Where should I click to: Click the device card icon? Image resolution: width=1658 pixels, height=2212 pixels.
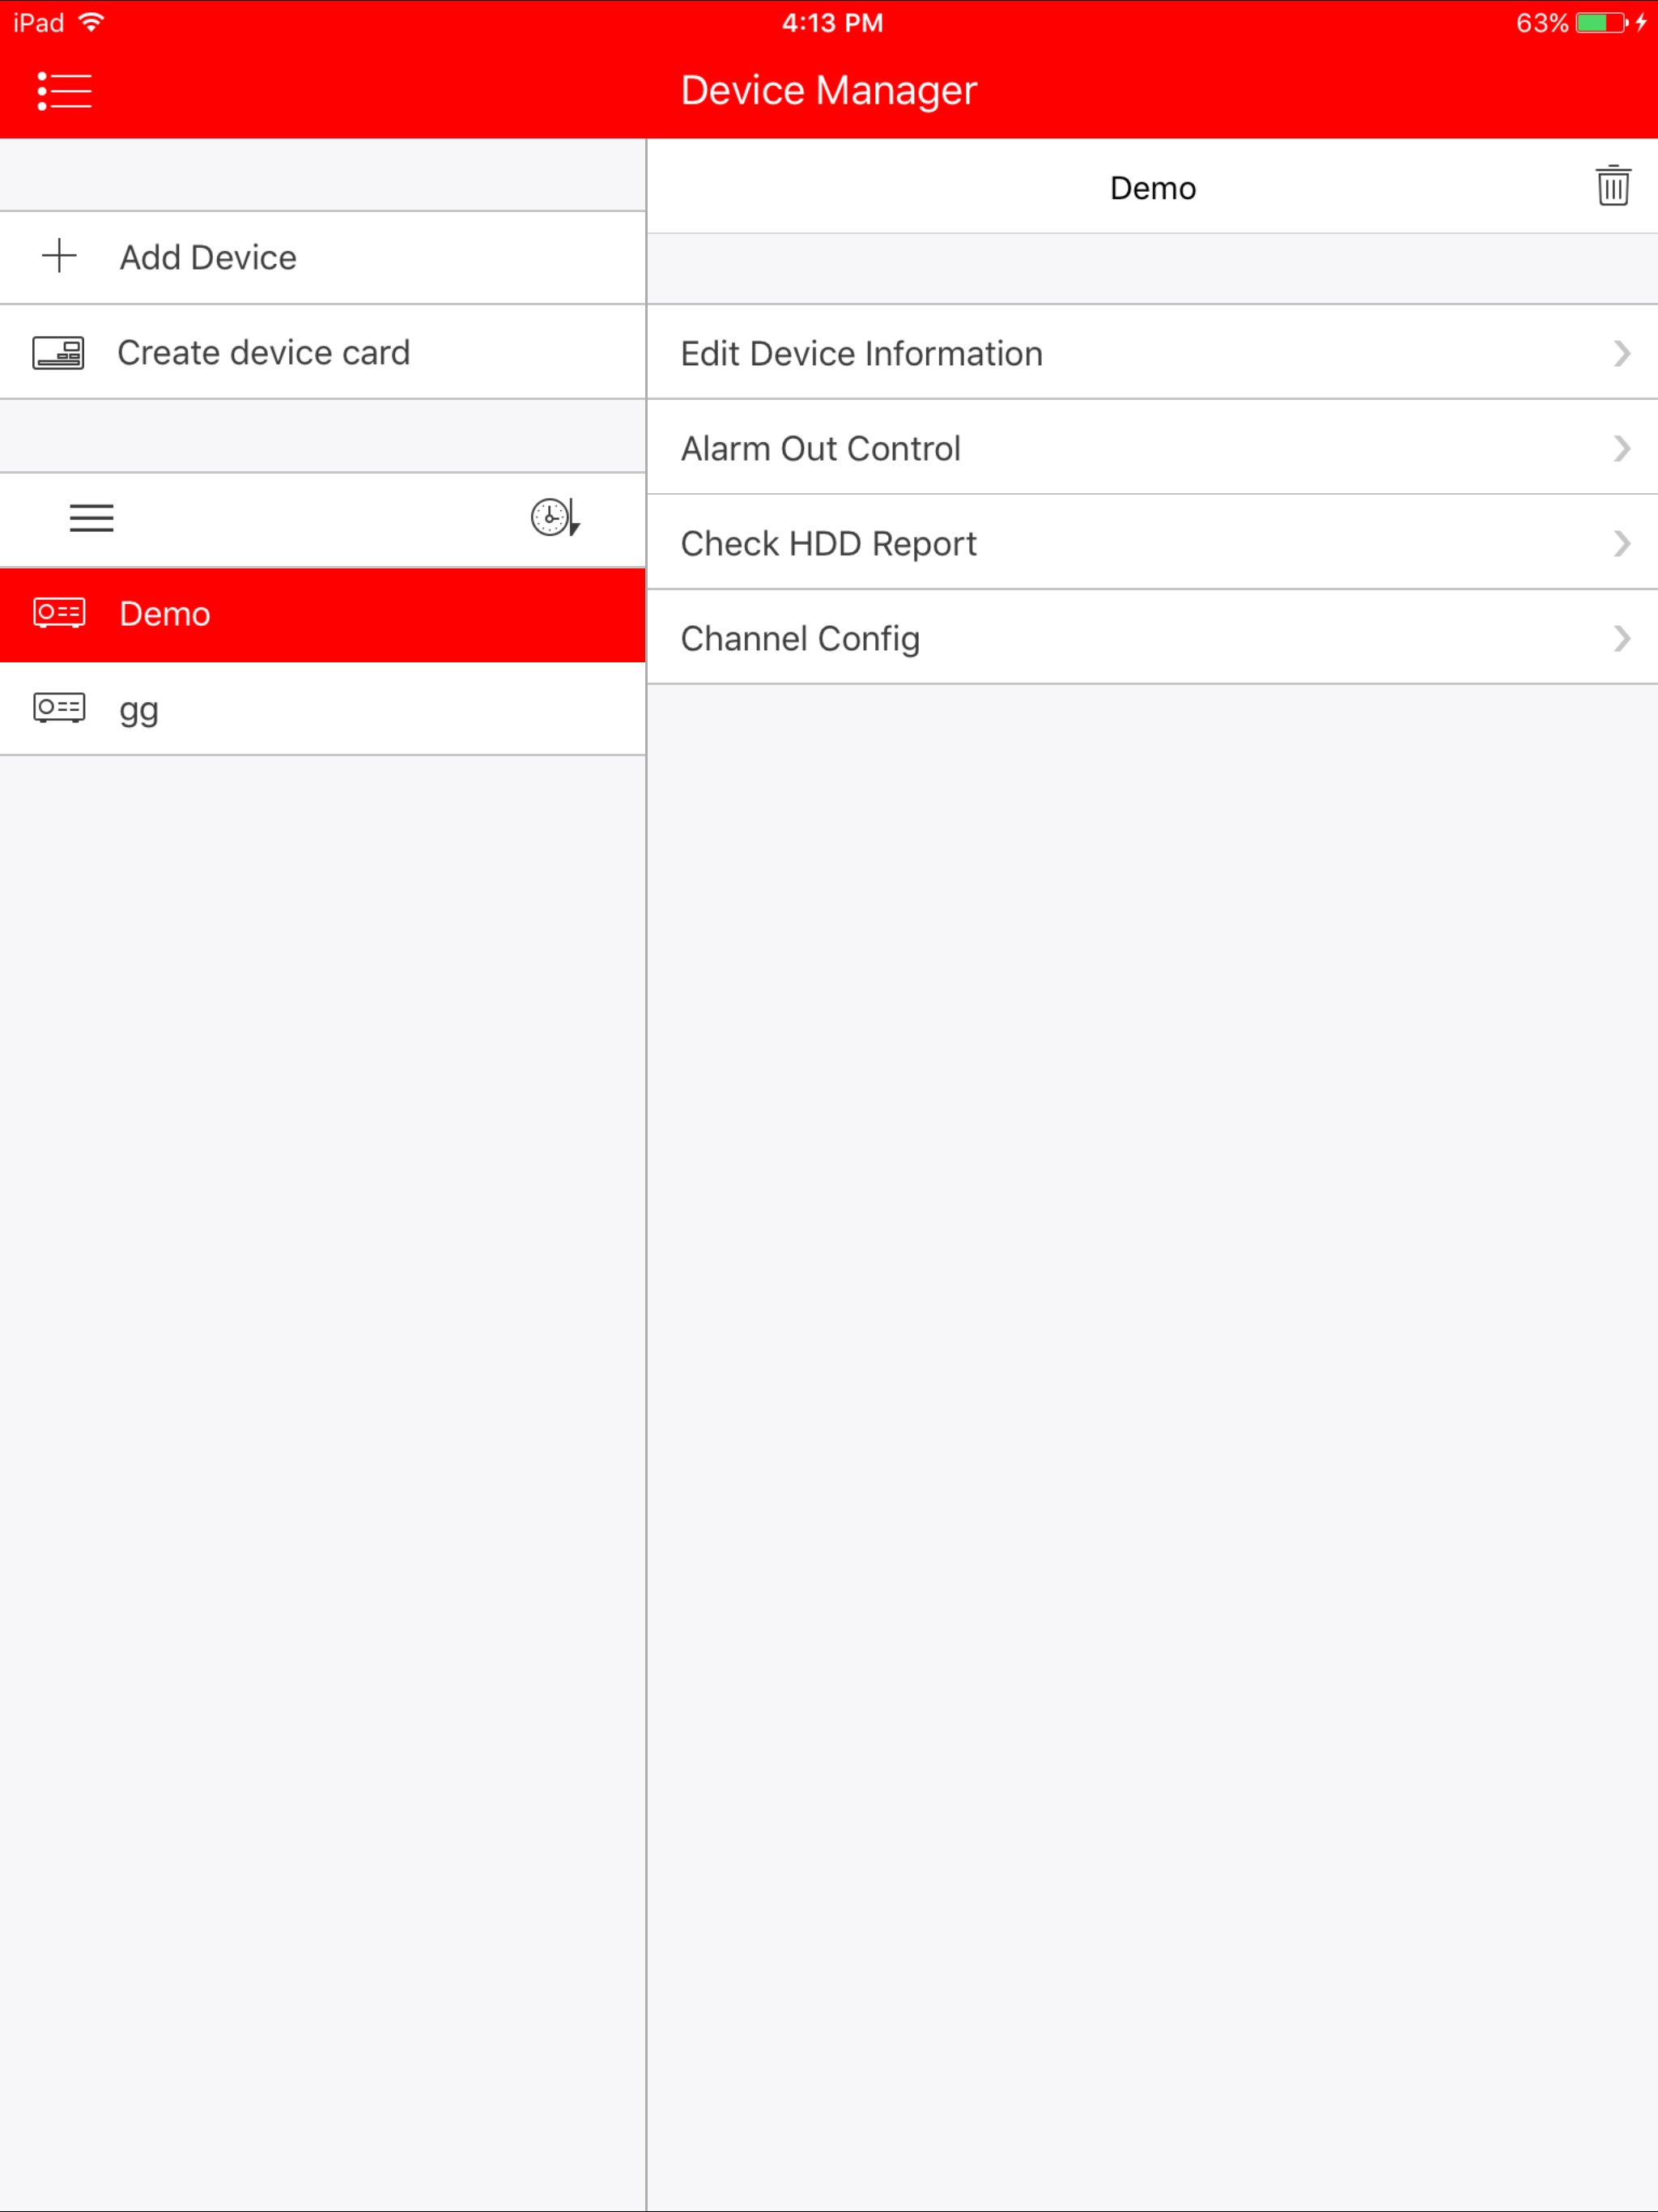coord(58,353)
